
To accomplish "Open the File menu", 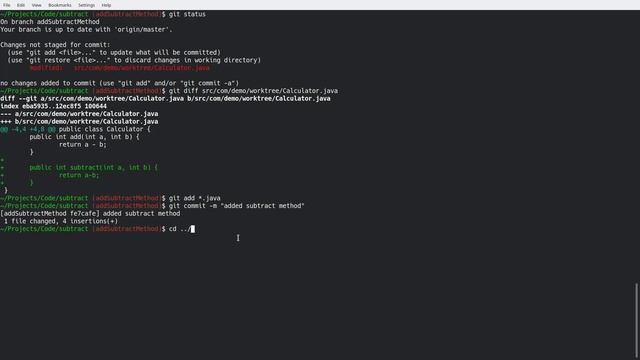I will (x=7, y=5).
